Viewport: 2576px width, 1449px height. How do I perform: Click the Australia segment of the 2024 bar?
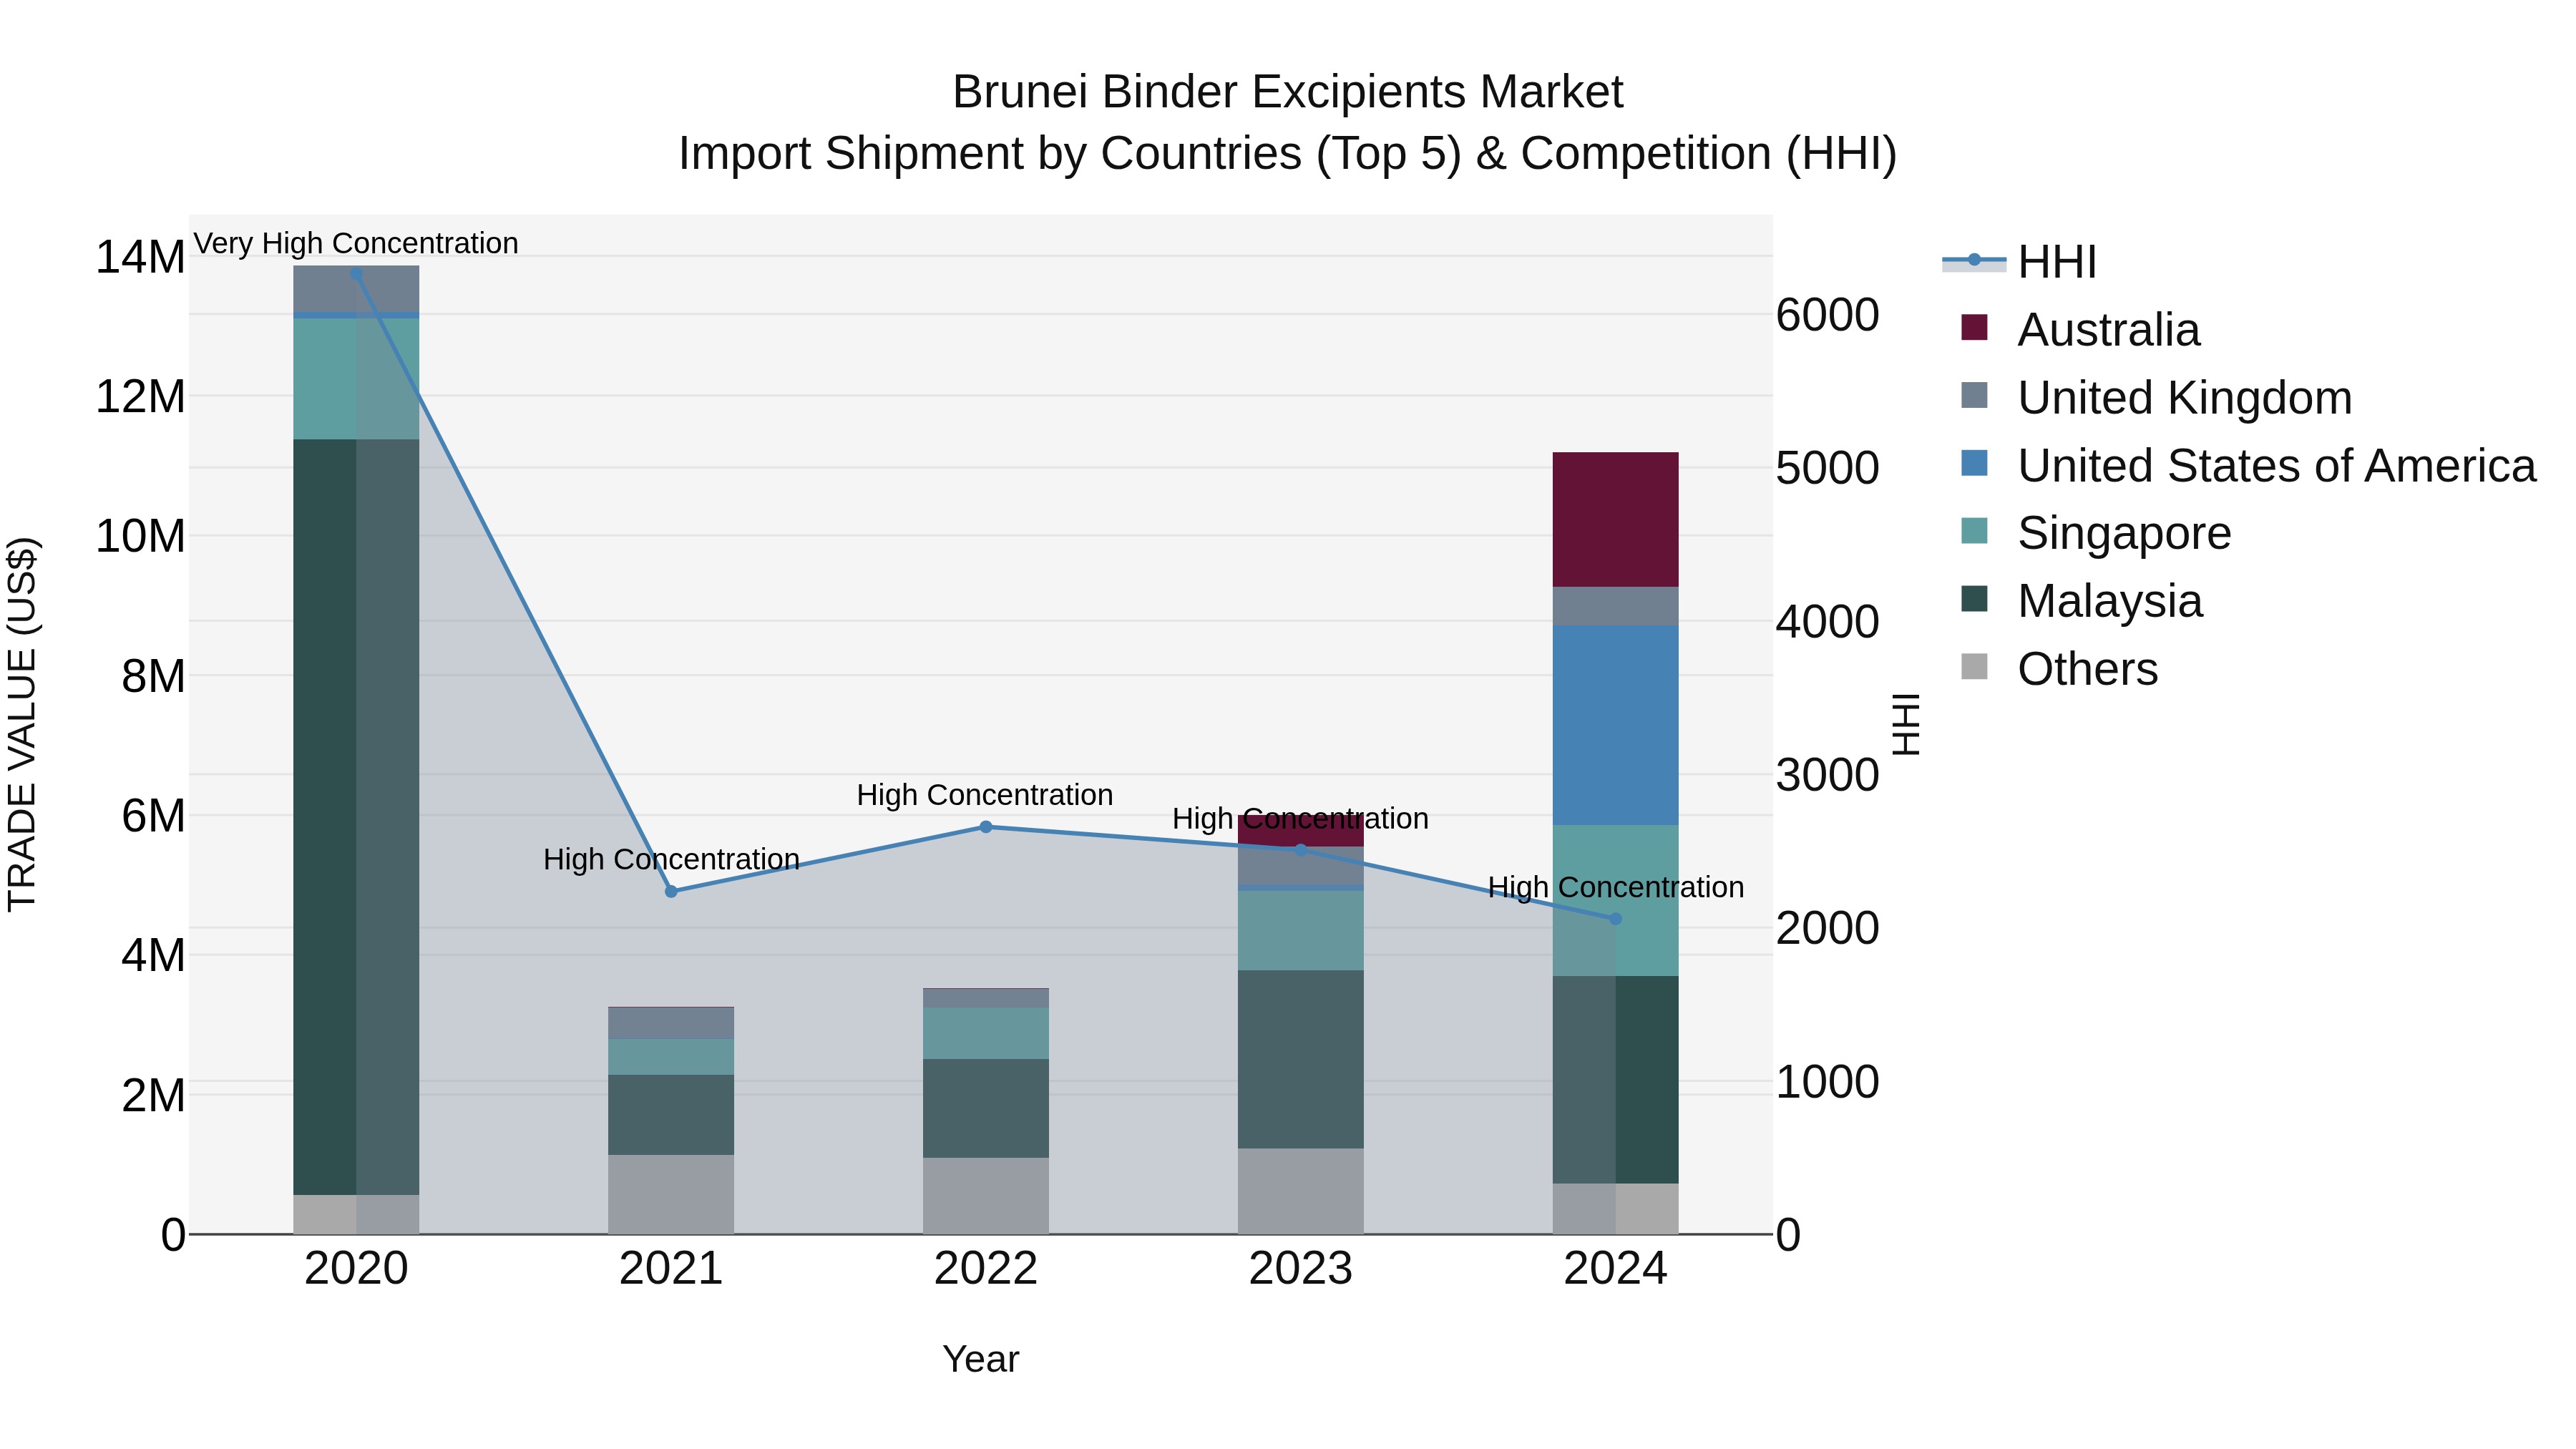pos(1615,520)
